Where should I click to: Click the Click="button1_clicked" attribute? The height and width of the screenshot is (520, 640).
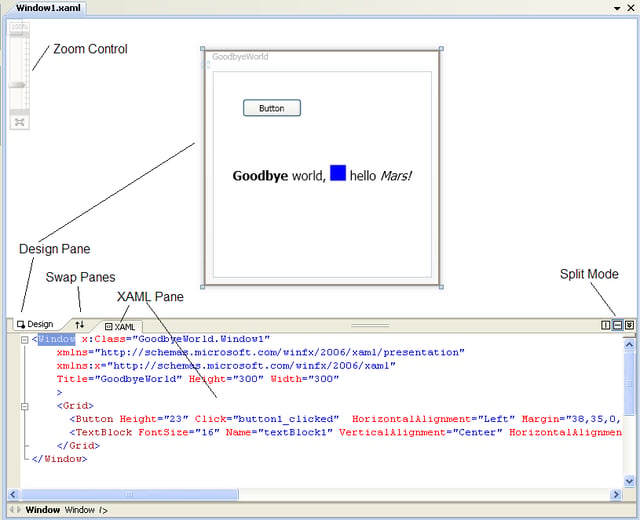pos(267,419)
